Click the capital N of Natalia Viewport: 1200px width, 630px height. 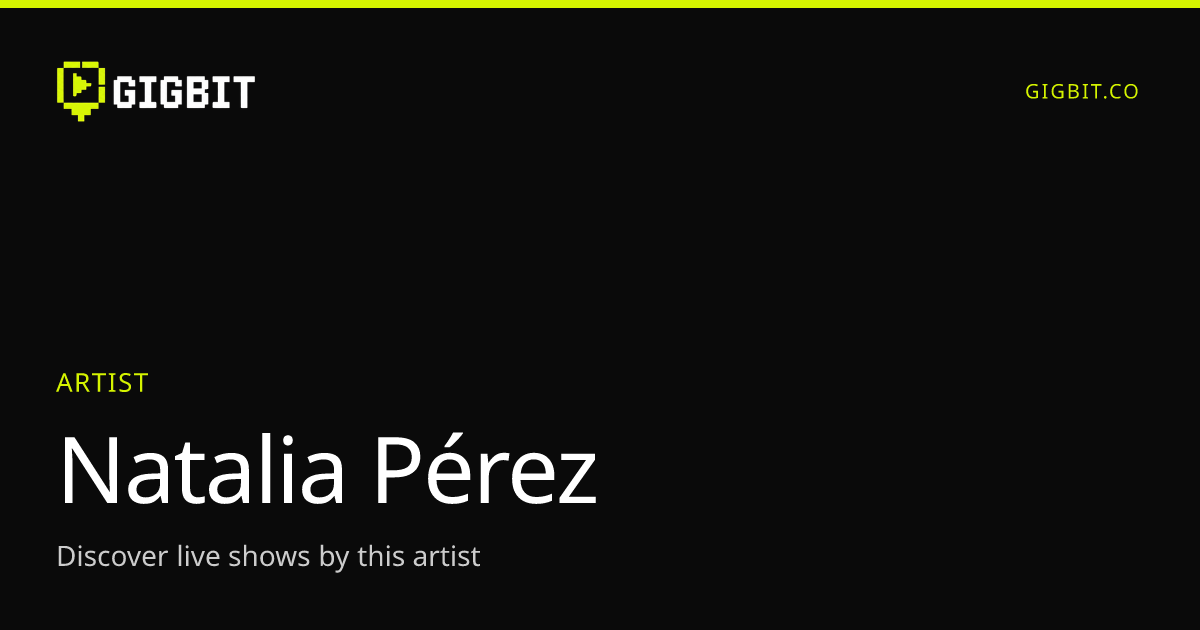88,470
